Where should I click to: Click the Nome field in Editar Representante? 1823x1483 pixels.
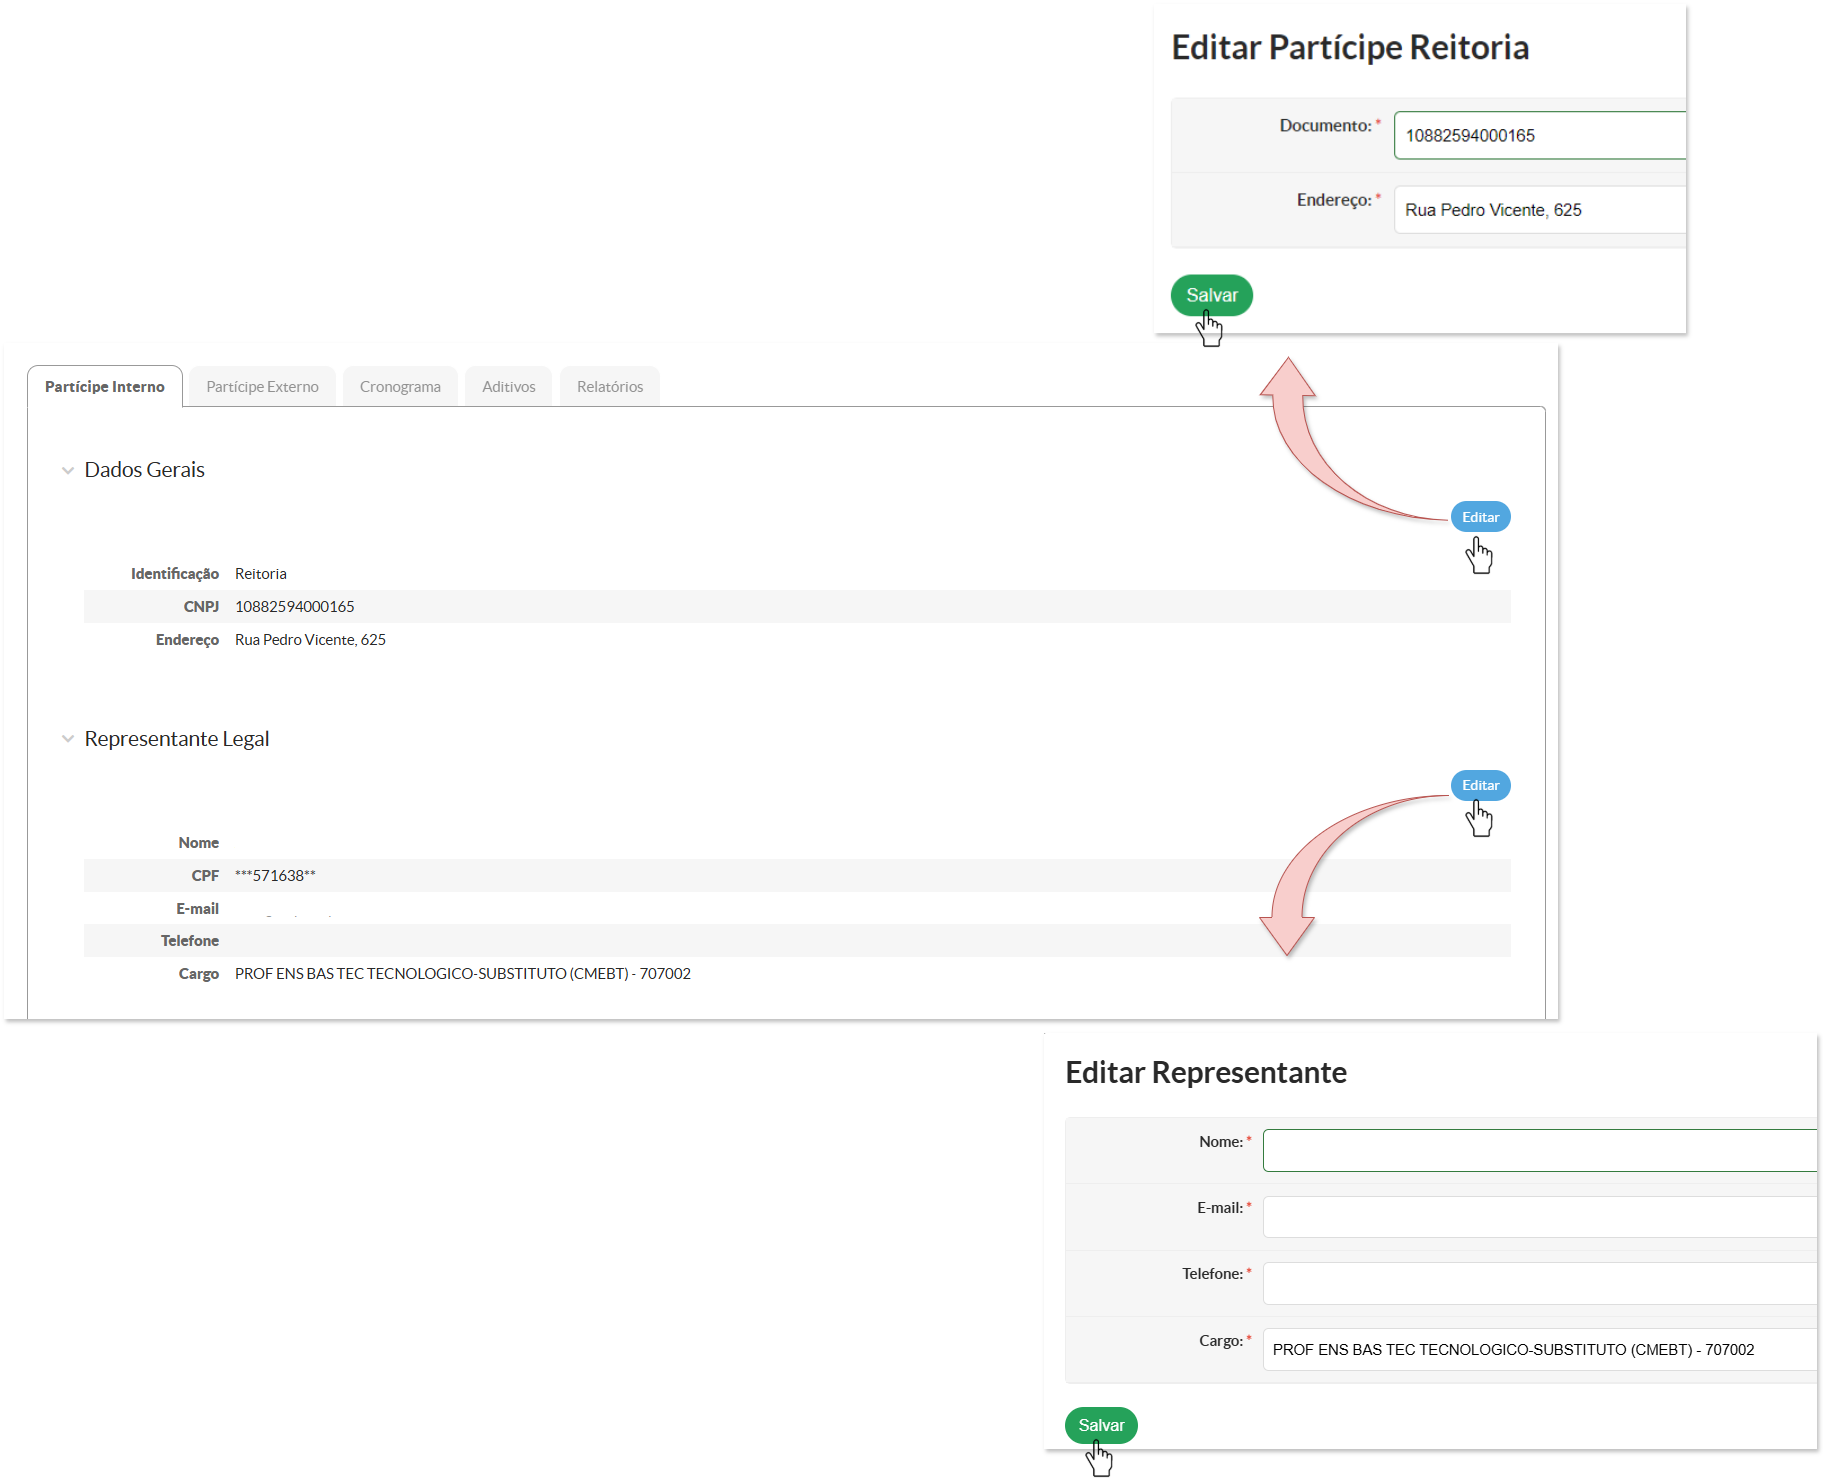(x=1540, y=1150)
